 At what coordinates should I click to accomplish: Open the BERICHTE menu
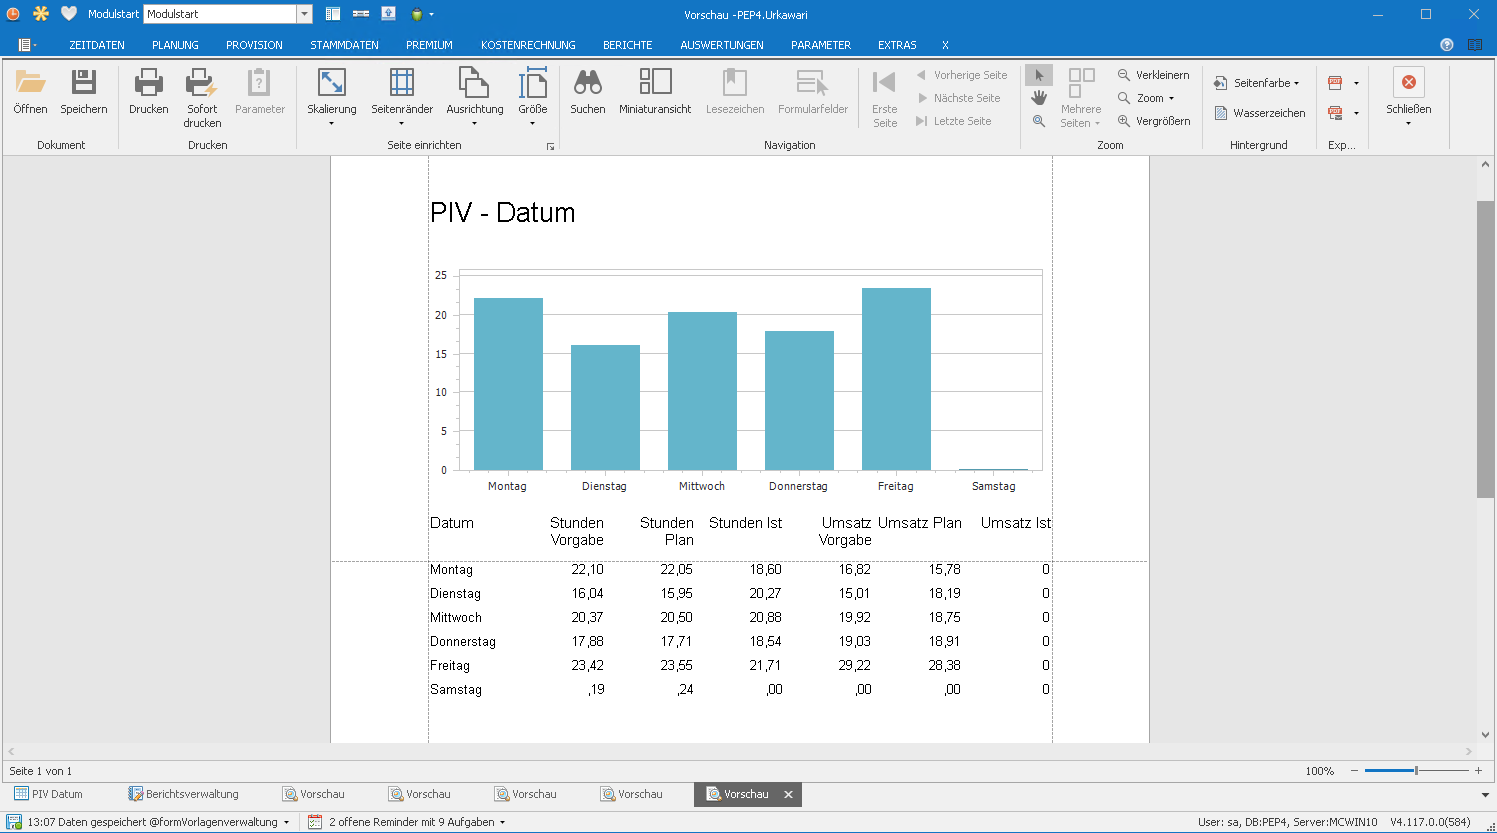627,45
